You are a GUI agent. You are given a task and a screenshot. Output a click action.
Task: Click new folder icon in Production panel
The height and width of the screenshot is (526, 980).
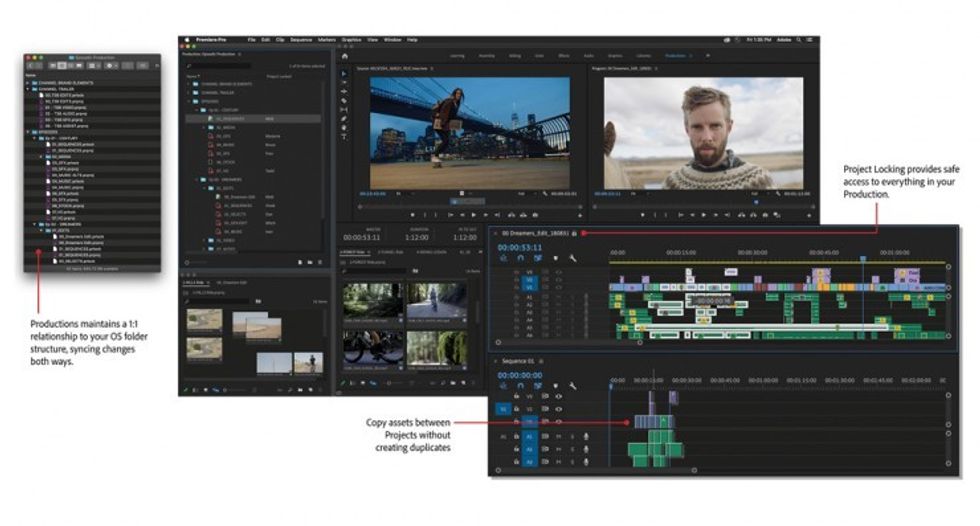click(309, 262)
